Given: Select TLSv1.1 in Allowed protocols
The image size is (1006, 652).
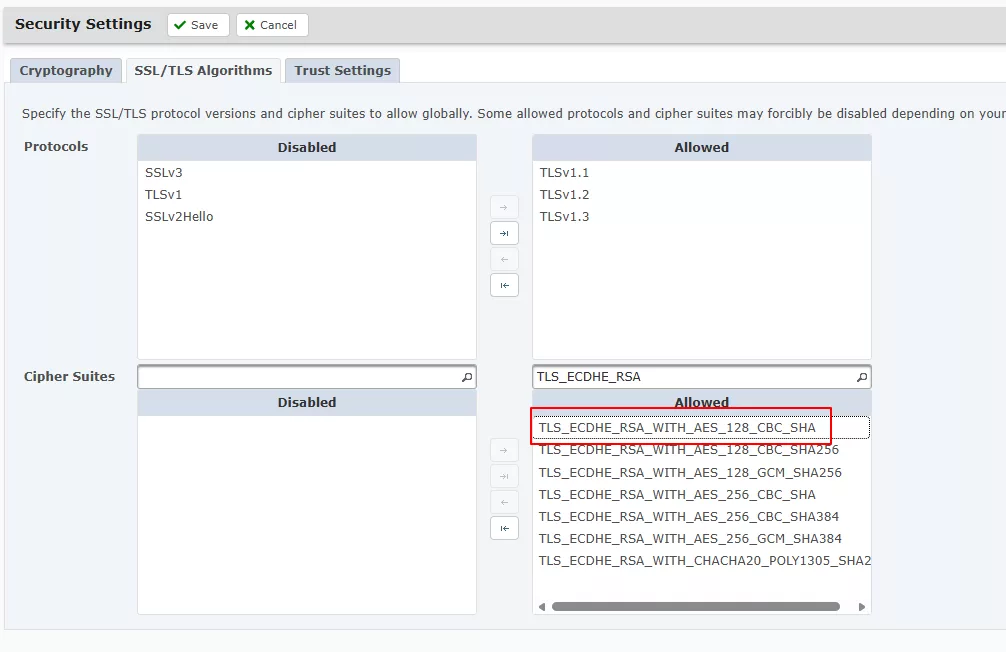Looking at the screenshot, I should 701,173.
